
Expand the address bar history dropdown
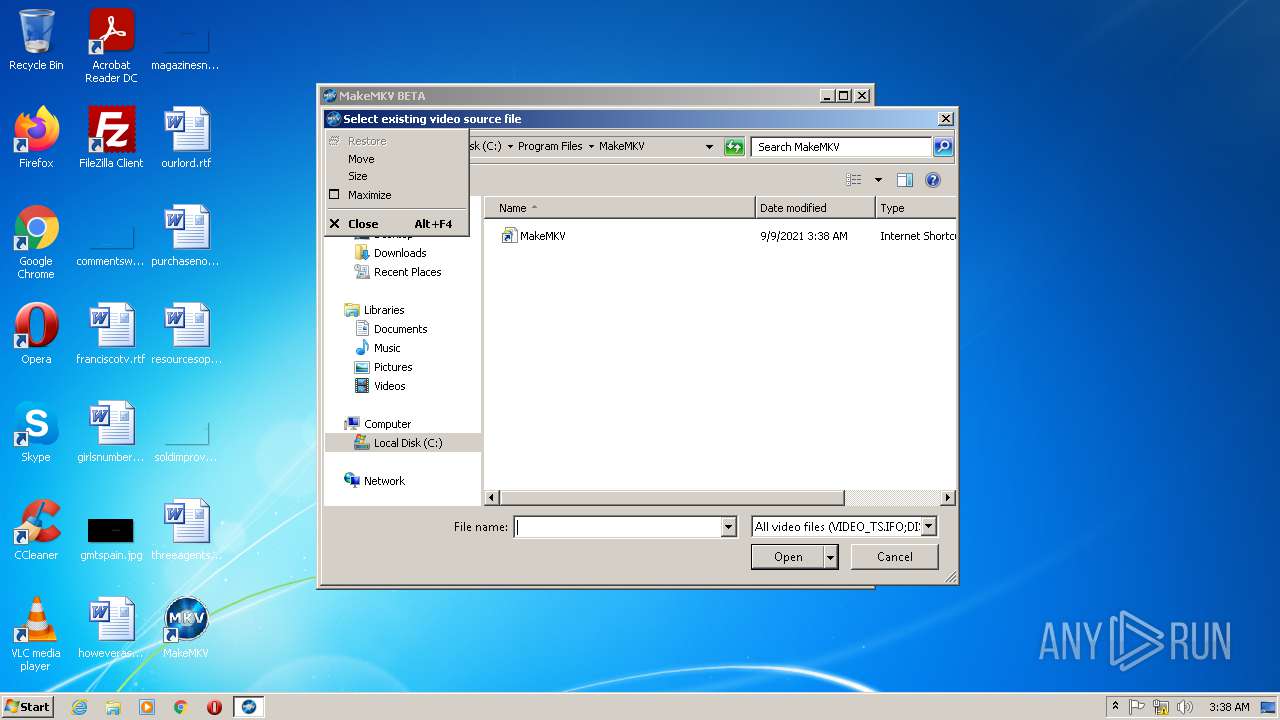[710, 147]
